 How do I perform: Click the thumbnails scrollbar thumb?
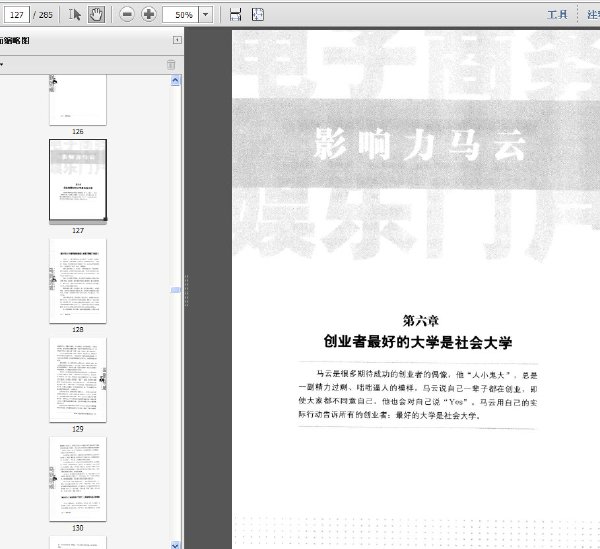click(175, 290)
